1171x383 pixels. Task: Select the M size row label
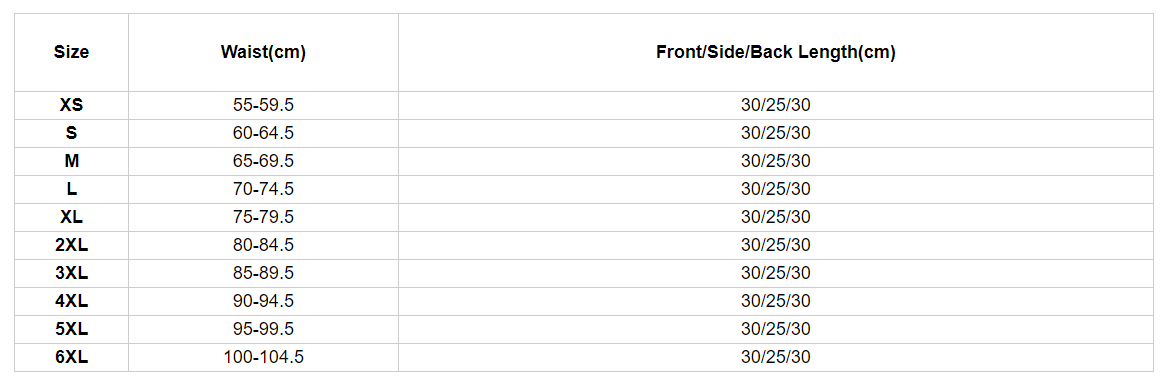(x=72, y=161)
